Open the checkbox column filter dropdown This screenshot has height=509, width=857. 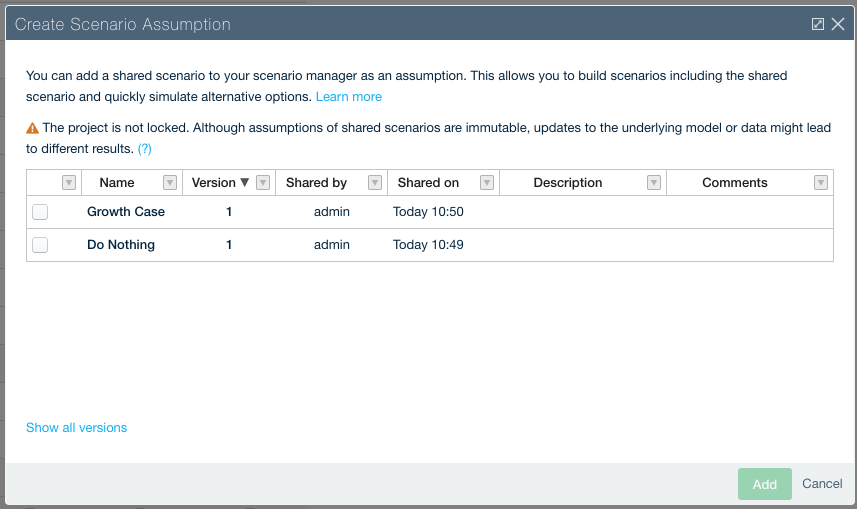69,183
